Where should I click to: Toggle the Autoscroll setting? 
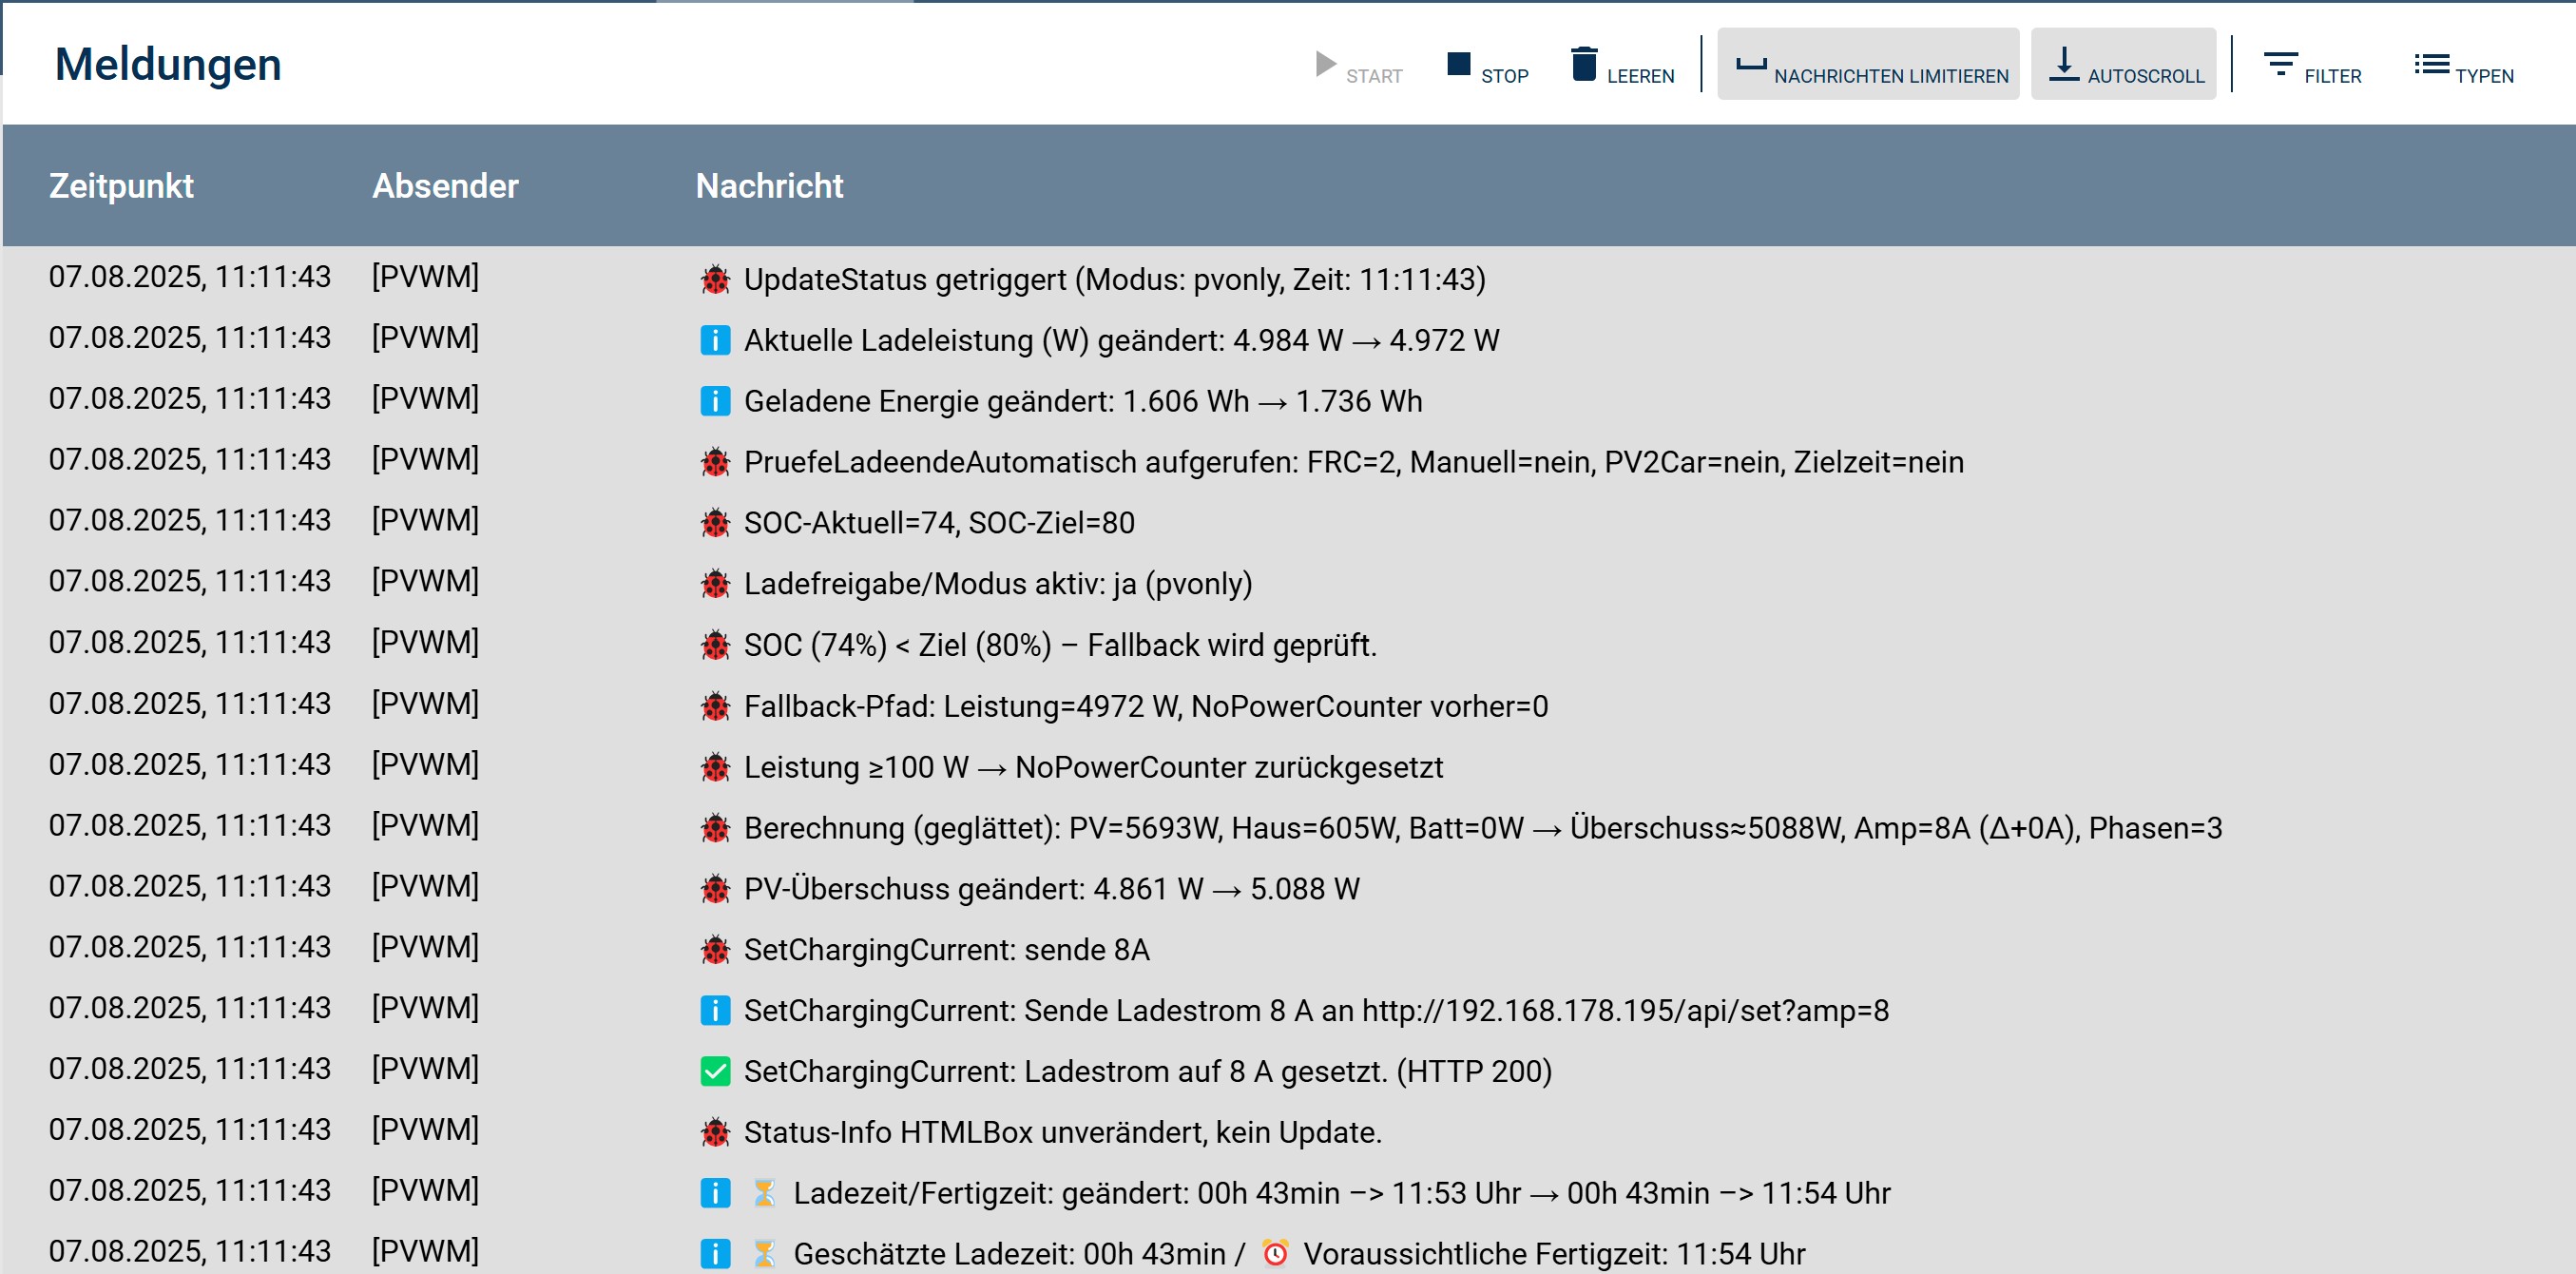(2122, 65)
